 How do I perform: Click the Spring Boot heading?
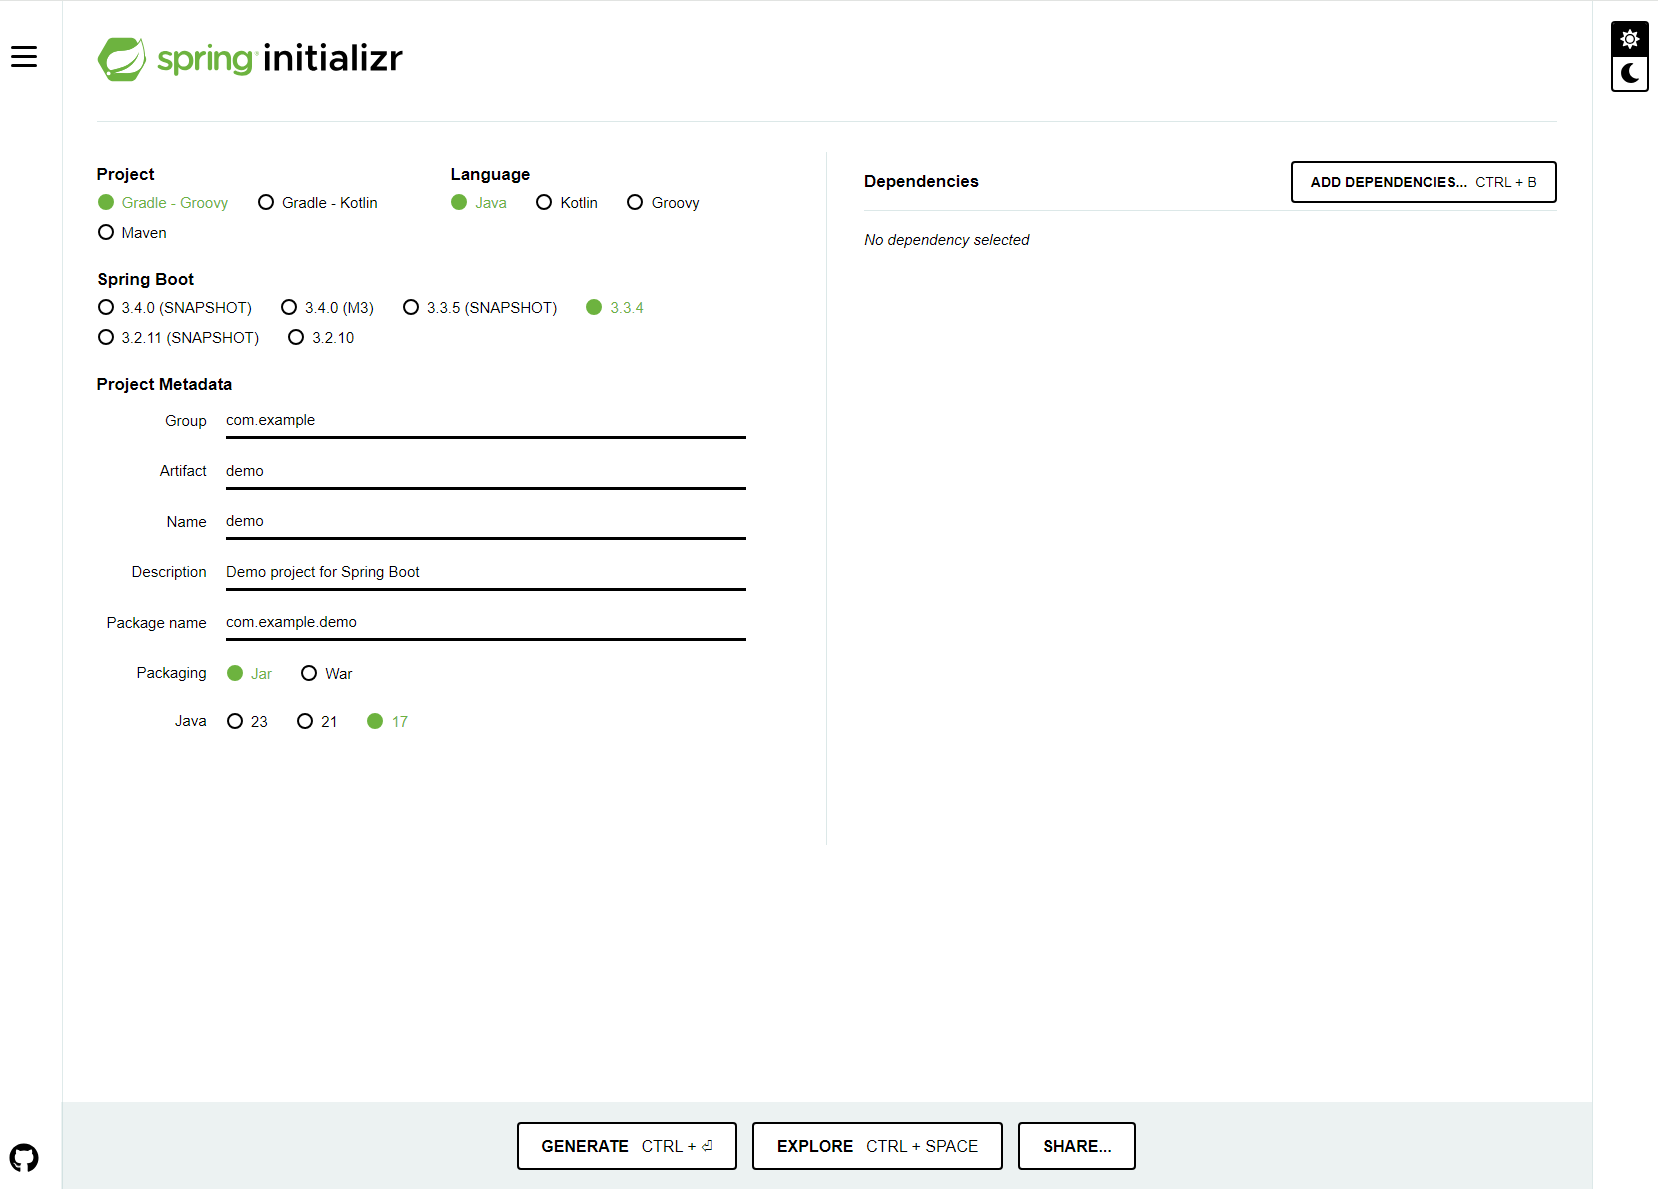tap(146, 279)
